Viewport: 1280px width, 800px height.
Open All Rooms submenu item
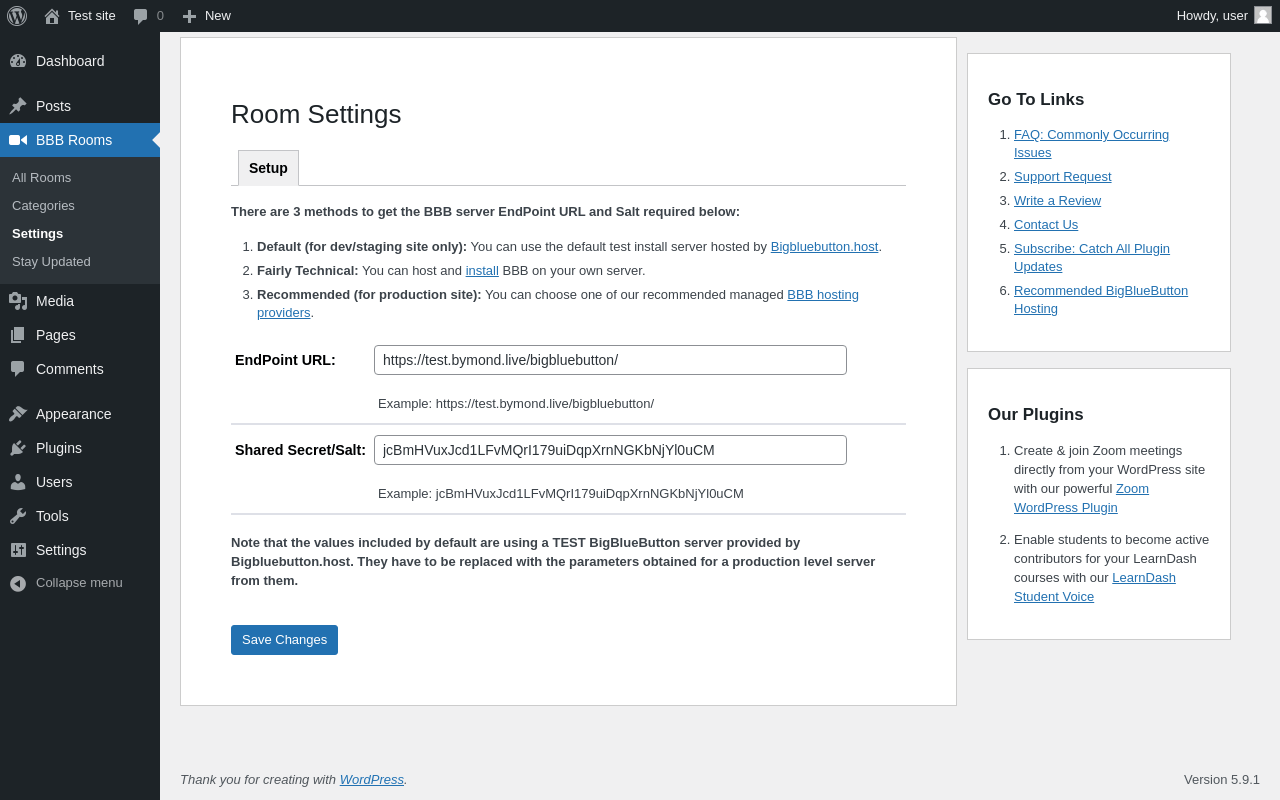[x=41, y=178]
